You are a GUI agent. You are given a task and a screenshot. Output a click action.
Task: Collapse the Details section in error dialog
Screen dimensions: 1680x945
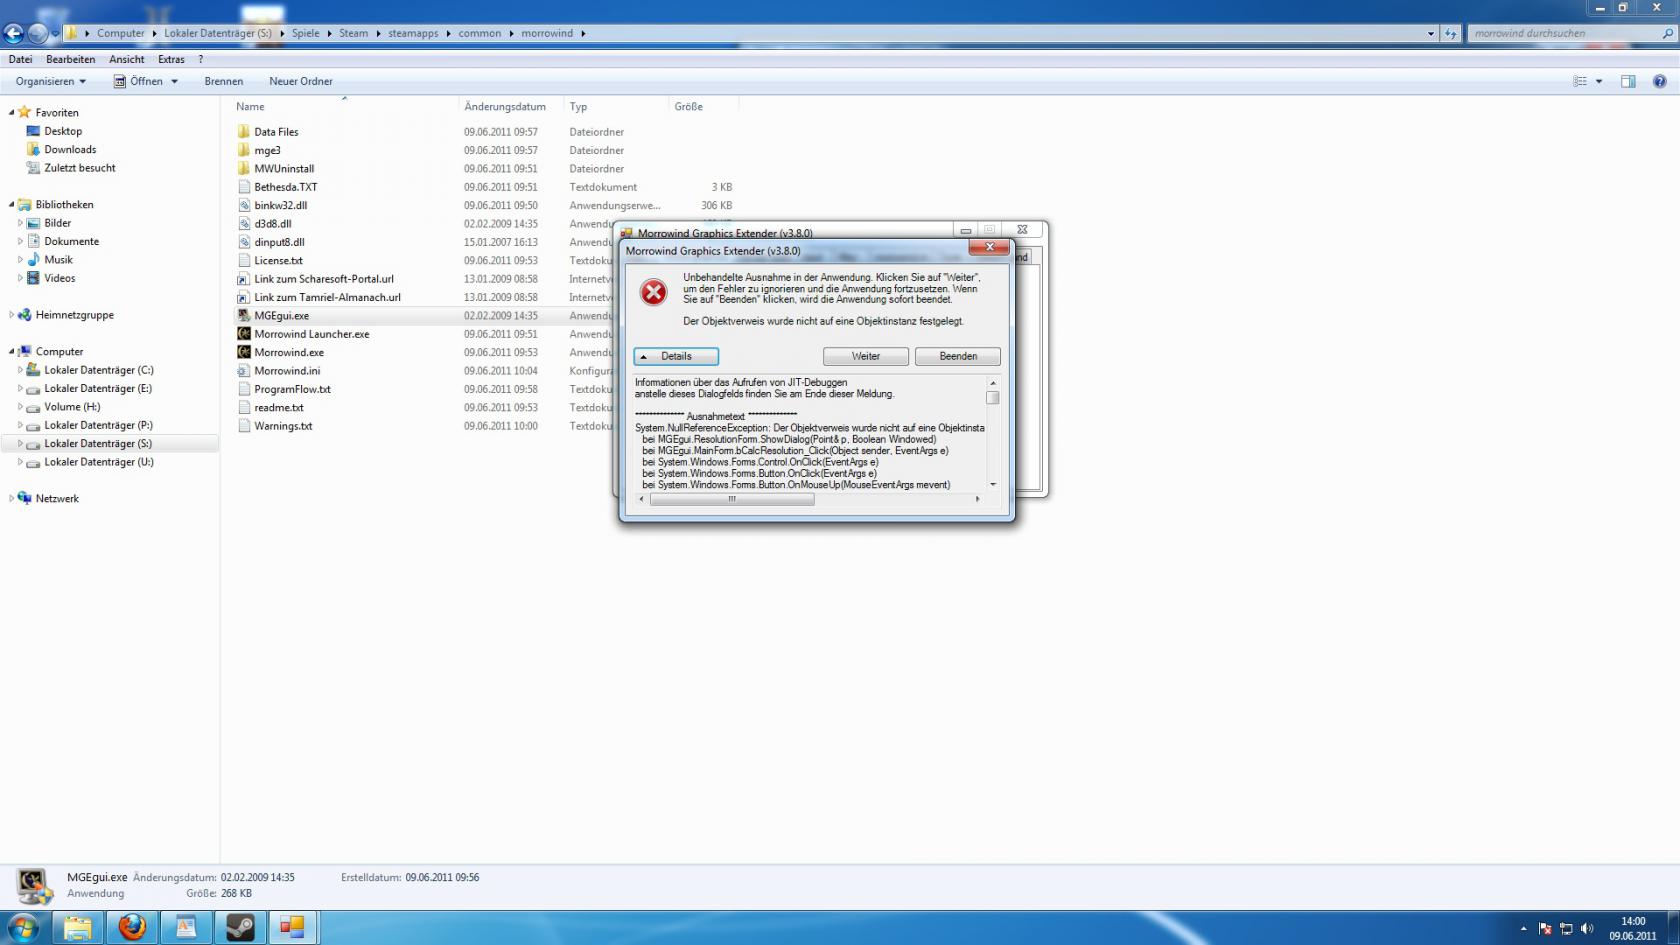tap(676, 356)
